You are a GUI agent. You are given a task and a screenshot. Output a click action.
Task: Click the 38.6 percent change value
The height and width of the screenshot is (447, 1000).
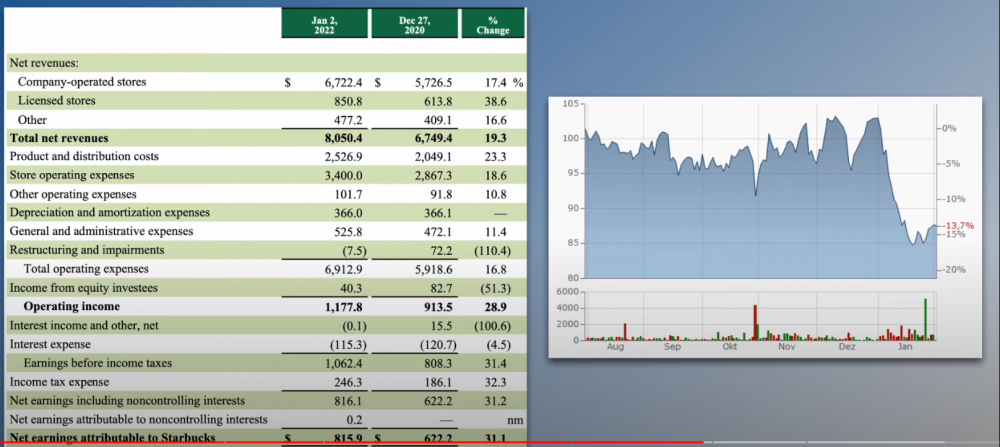pos(496,101)
